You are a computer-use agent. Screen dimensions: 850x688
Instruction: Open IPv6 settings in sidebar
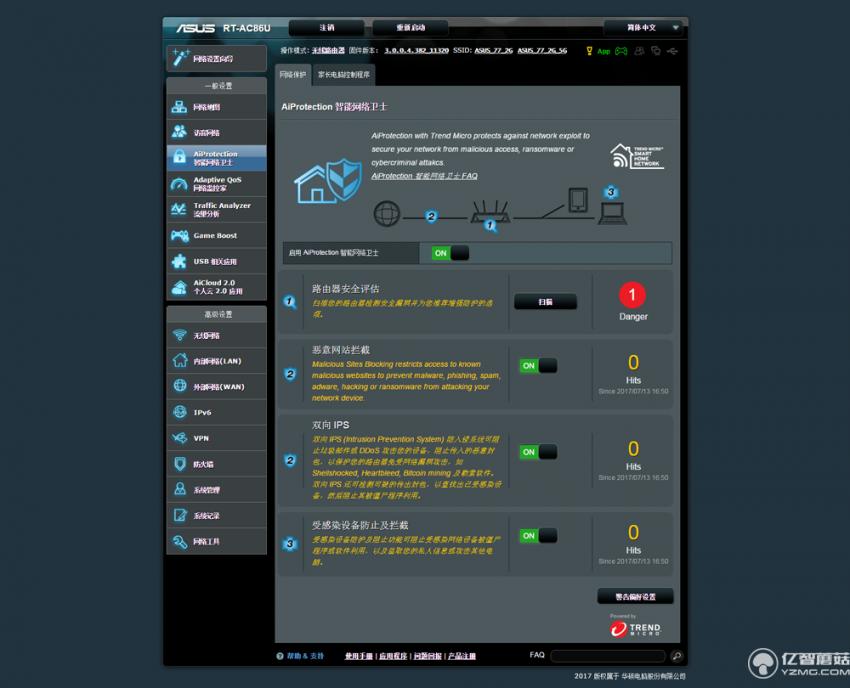click(216, 412)
